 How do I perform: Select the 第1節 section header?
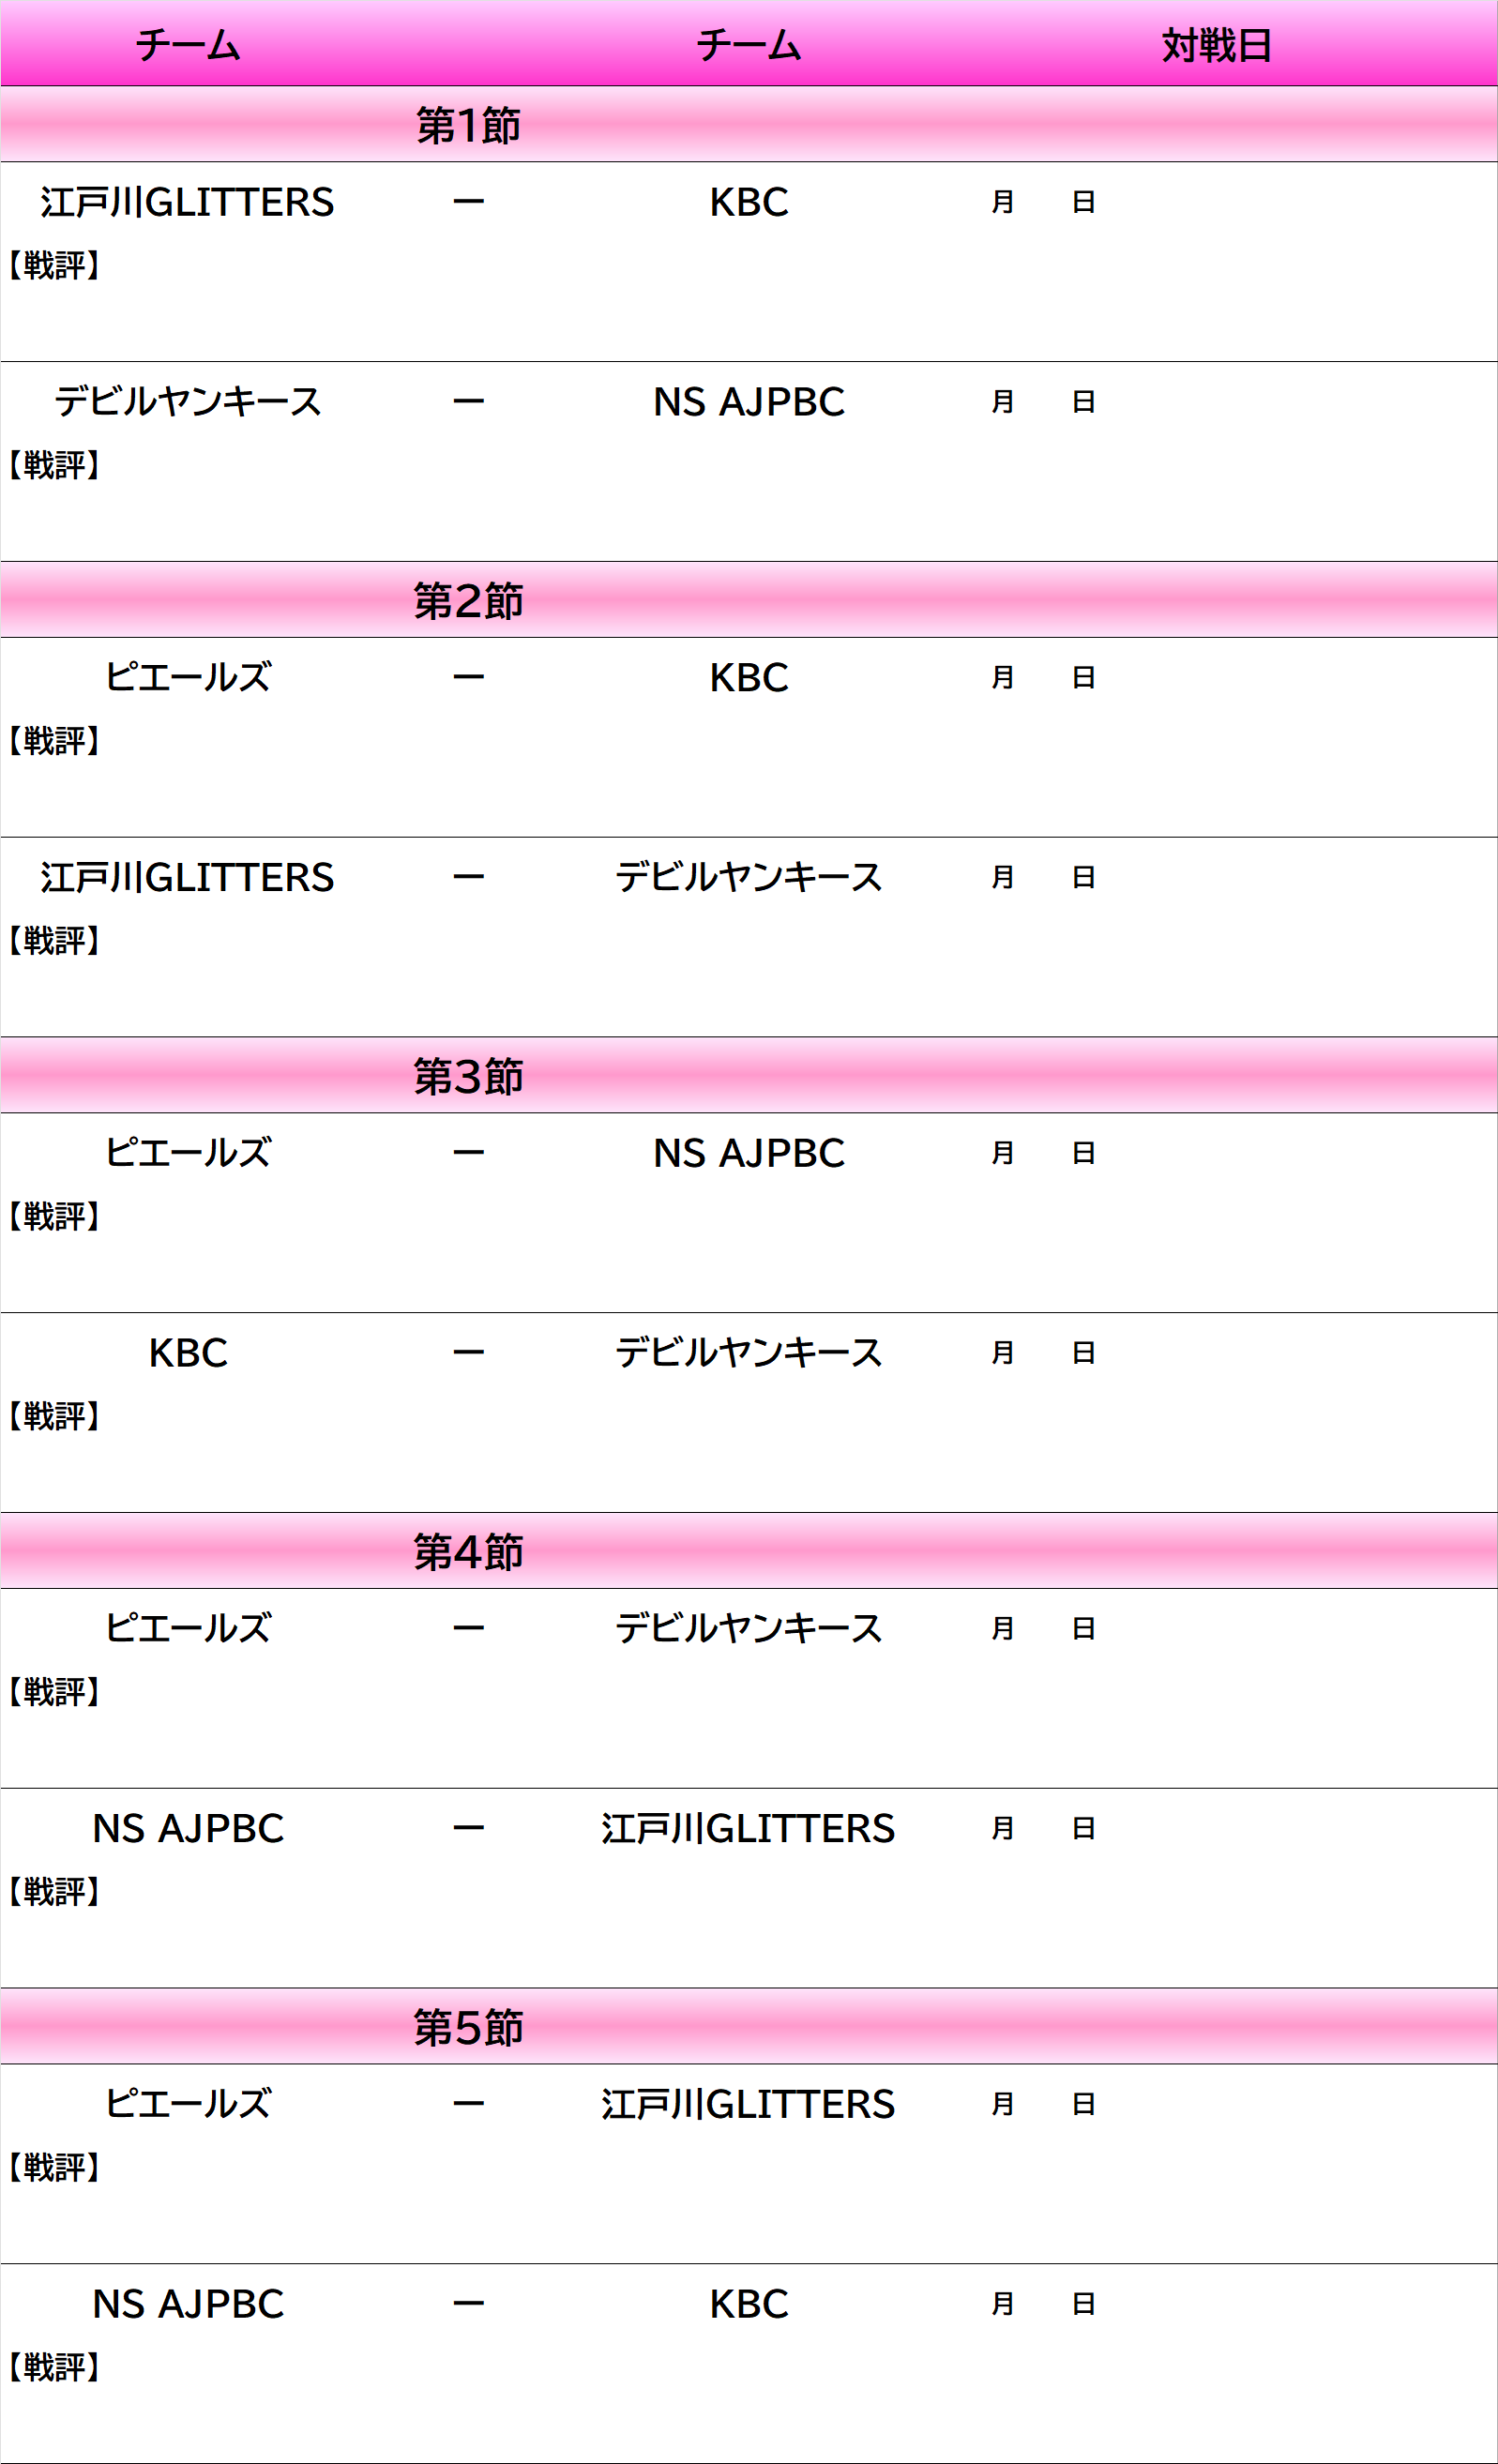point(468,126)
